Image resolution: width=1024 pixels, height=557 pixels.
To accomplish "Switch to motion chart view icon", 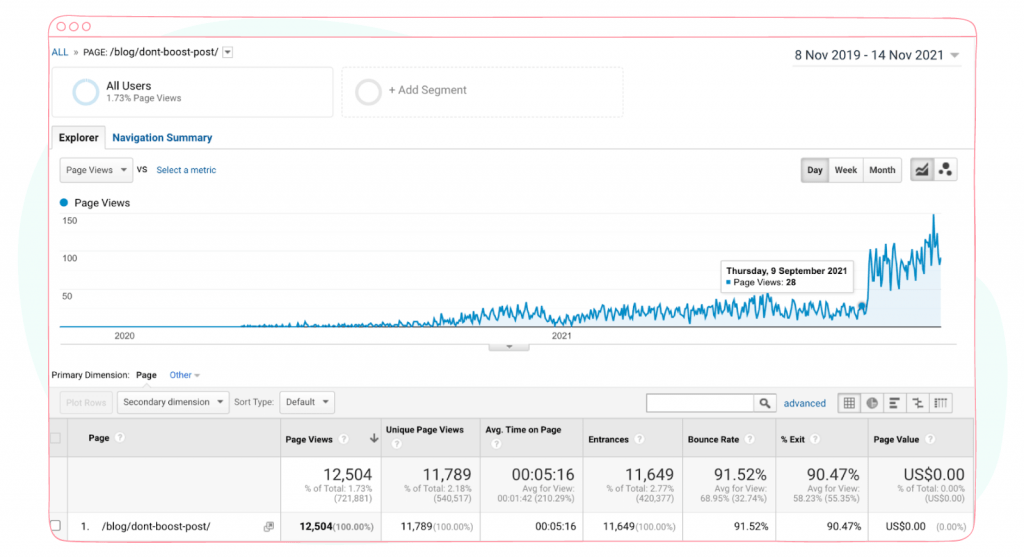I will pos(945,170).
